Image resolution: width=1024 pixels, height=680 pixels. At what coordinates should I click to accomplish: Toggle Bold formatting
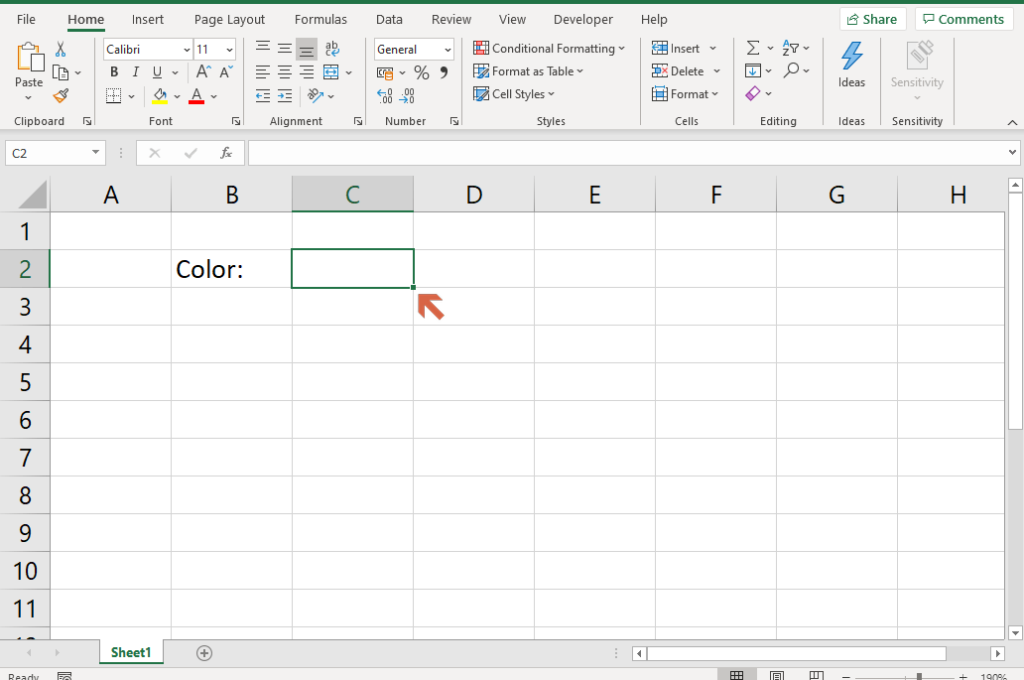[x=114, y=72]
